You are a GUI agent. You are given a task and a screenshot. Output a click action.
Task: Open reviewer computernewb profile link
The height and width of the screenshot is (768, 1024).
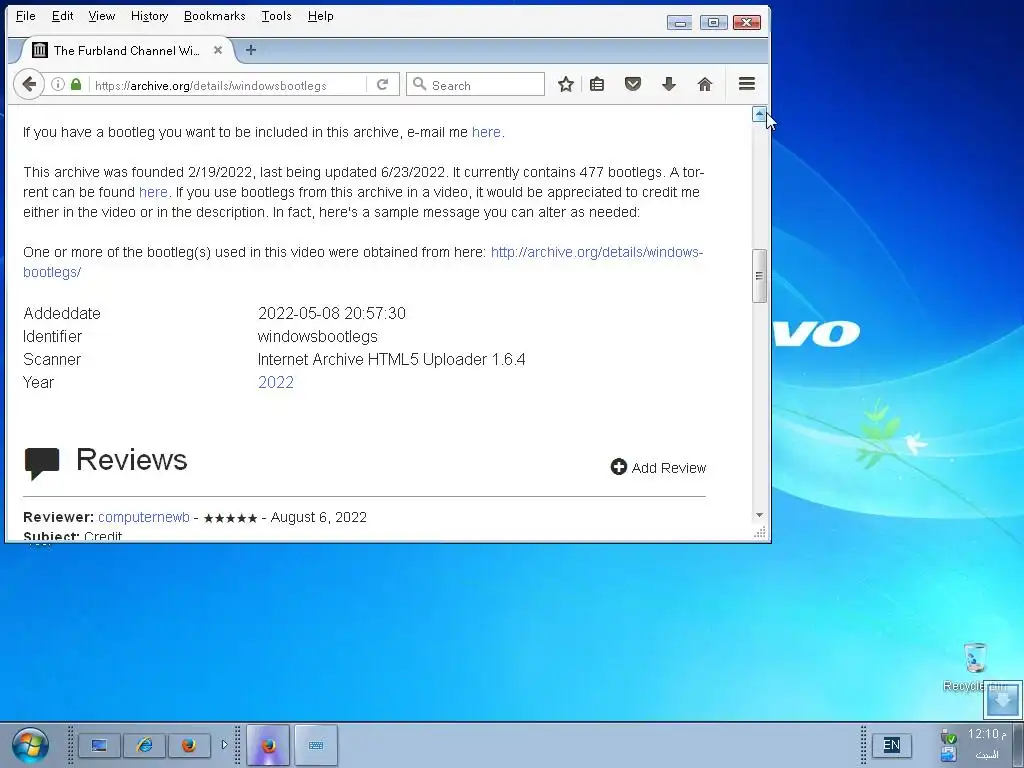[144, 517]
